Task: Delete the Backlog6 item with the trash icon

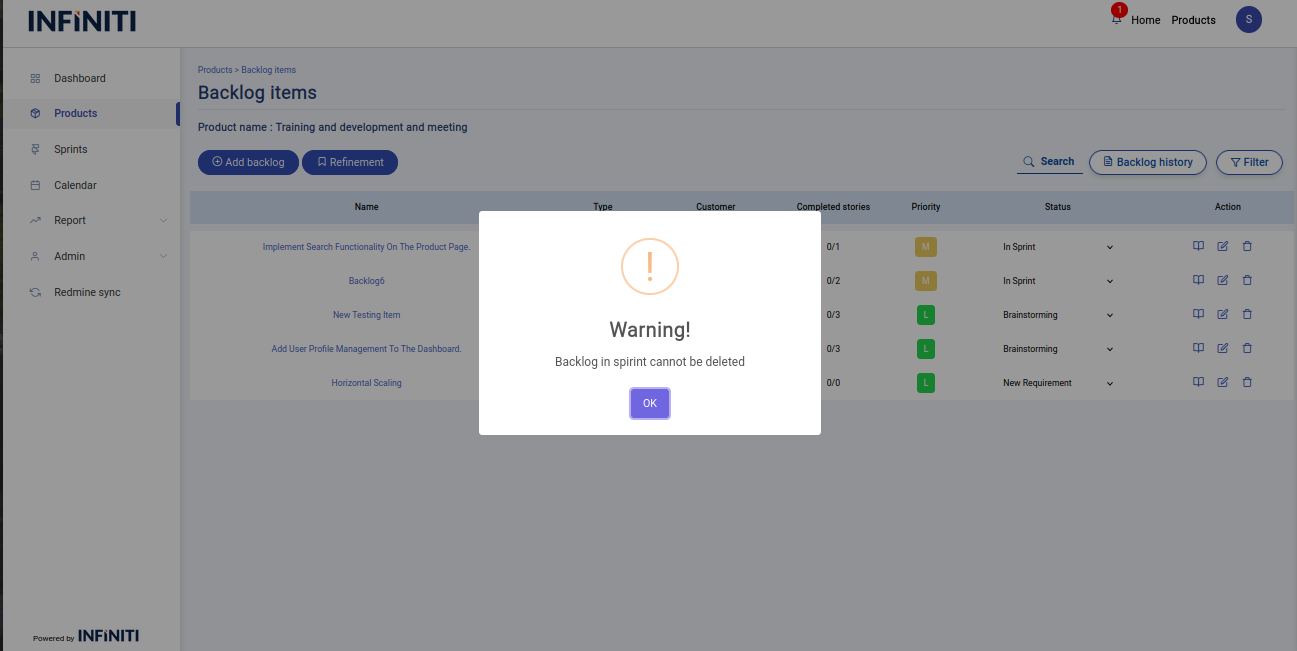Action: (x=1247, y=280)
